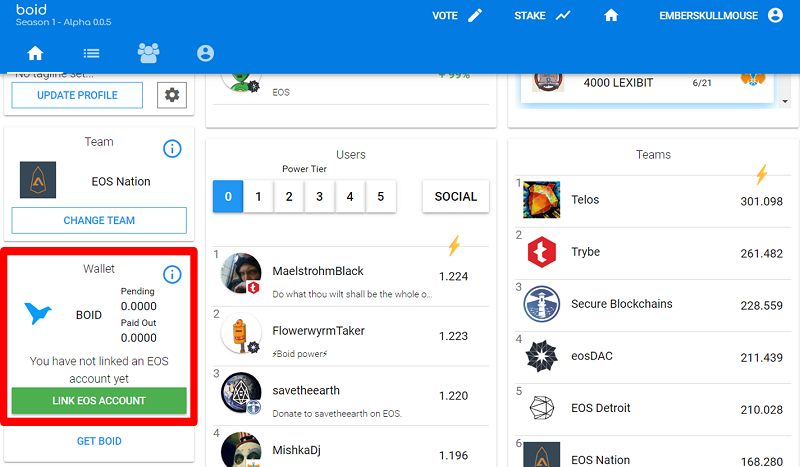Go to the home icon in the top bar
The height and width of the screenshot is (467, 800).
point(611,16)
